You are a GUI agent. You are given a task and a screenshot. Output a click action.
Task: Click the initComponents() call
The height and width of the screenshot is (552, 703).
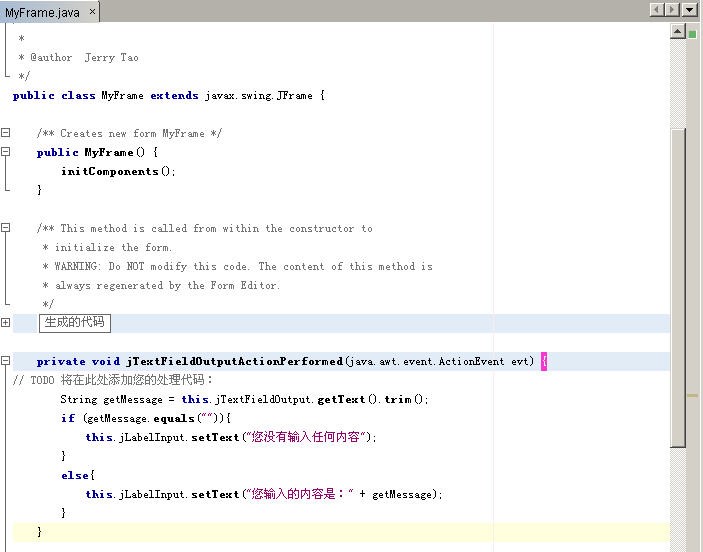(118, 171)
